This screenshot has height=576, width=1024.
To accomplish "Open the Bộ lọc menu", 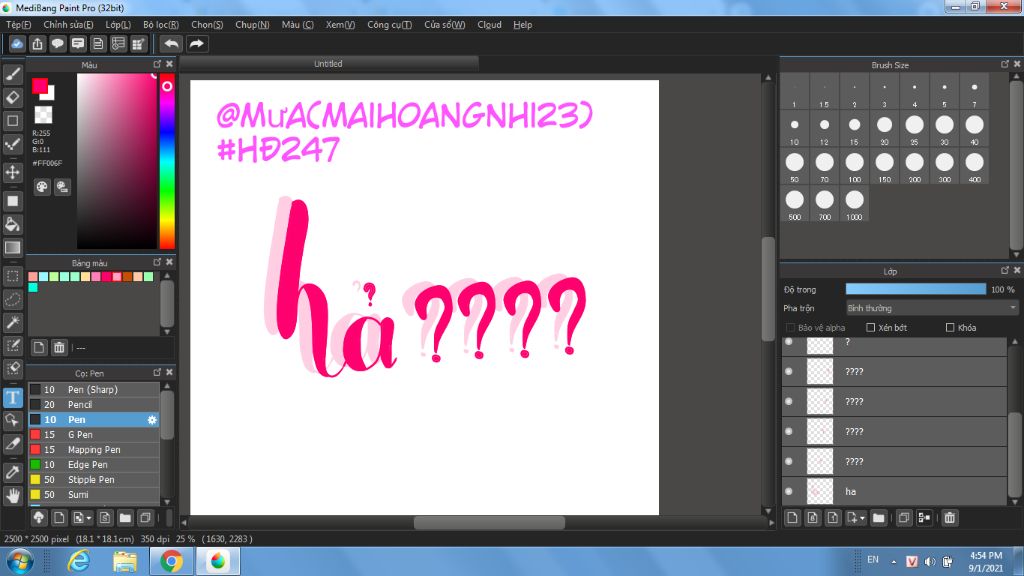I will 161,25.
